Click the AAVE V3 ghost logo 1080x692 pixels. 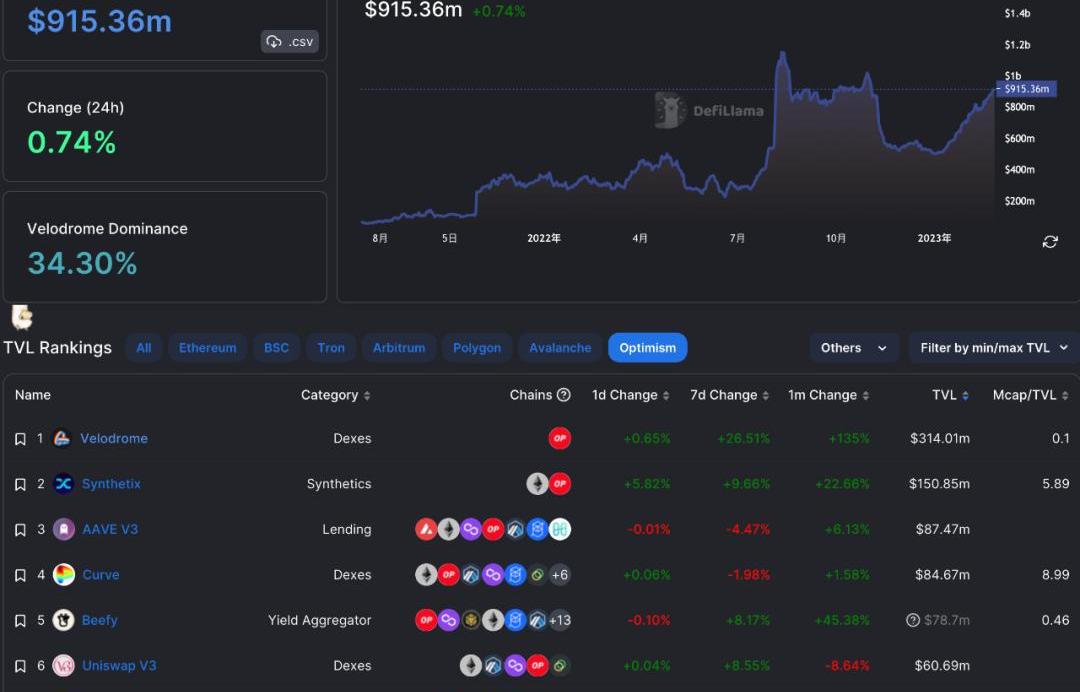63,529
